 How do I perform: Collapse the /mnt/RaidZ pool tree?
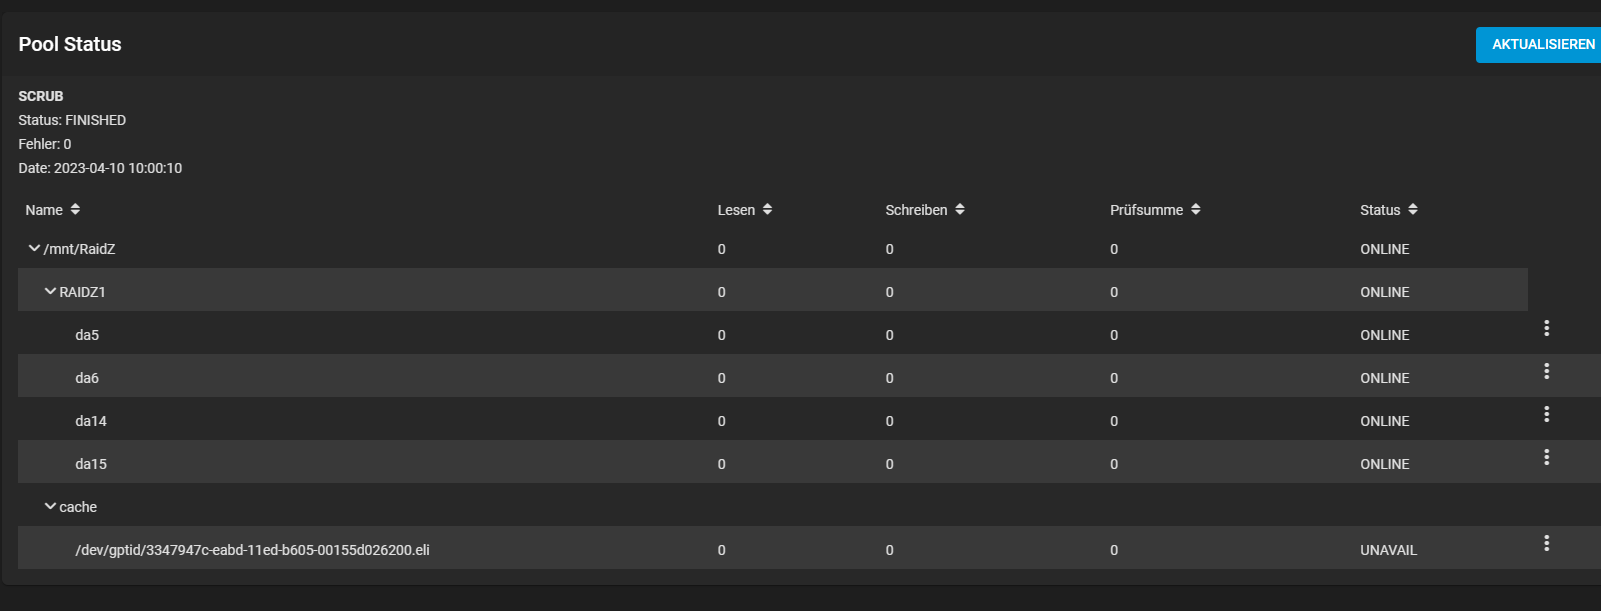[34, 248]
